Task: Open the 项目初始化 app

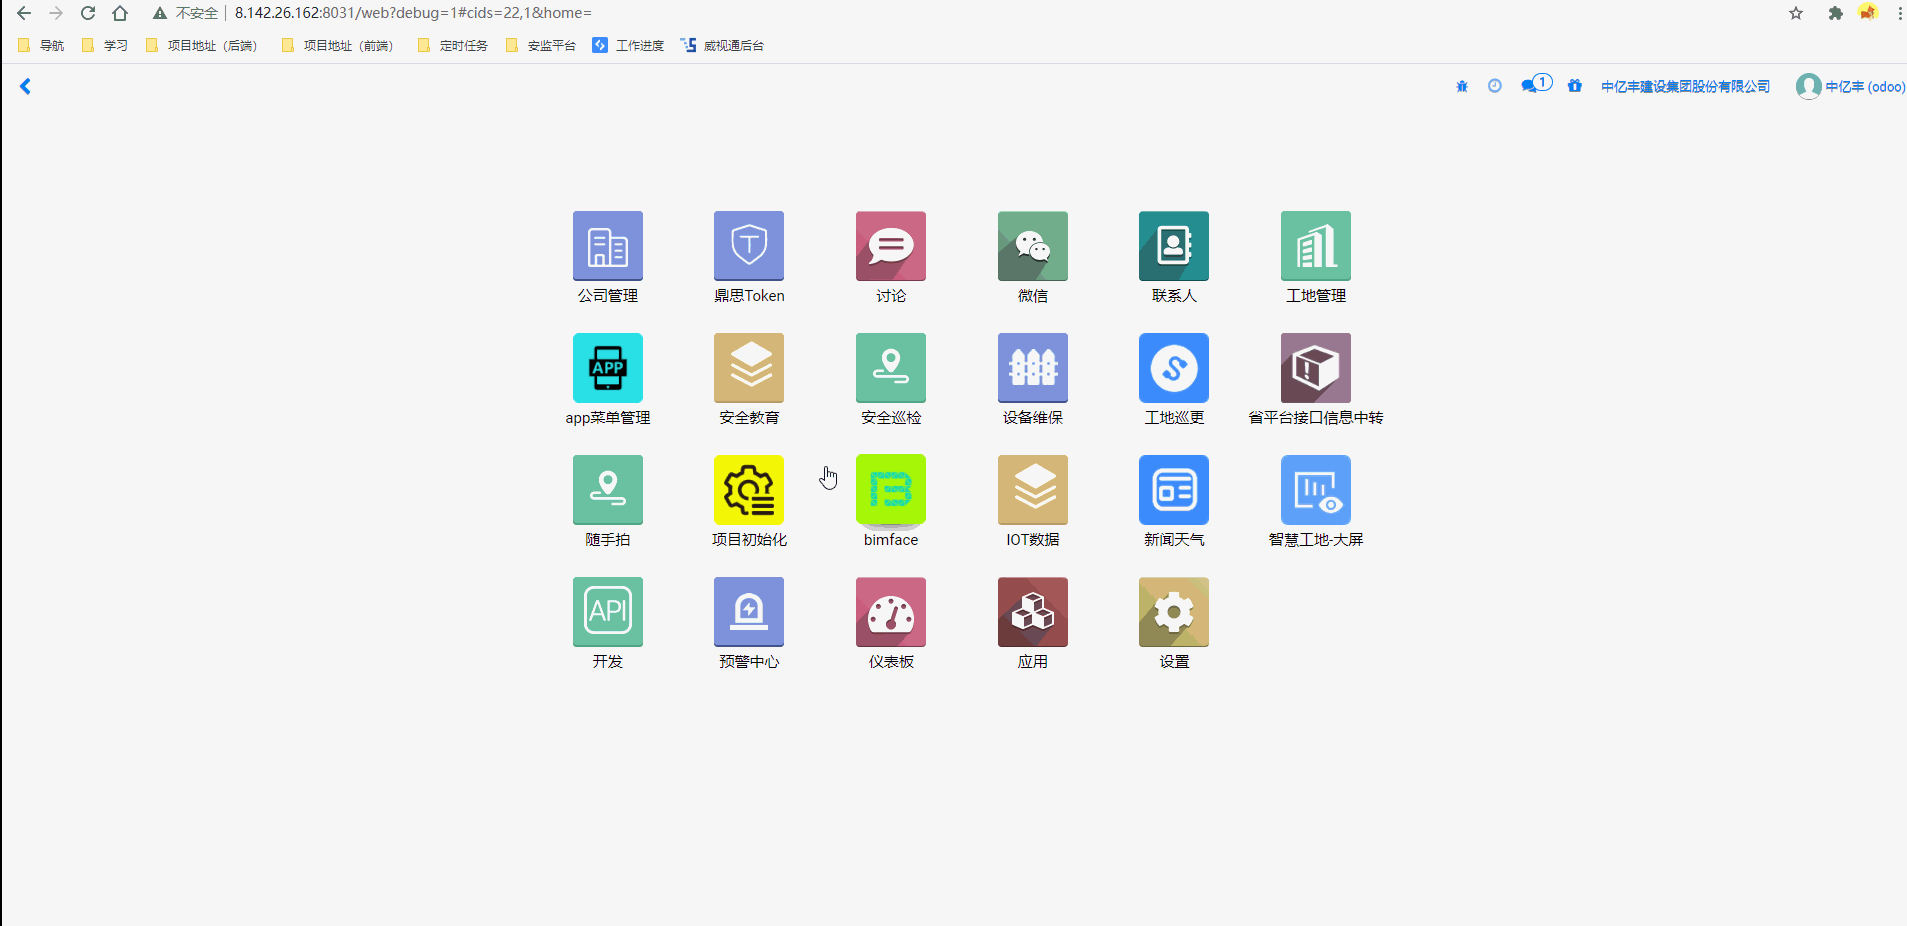Action: coord(749,490)
